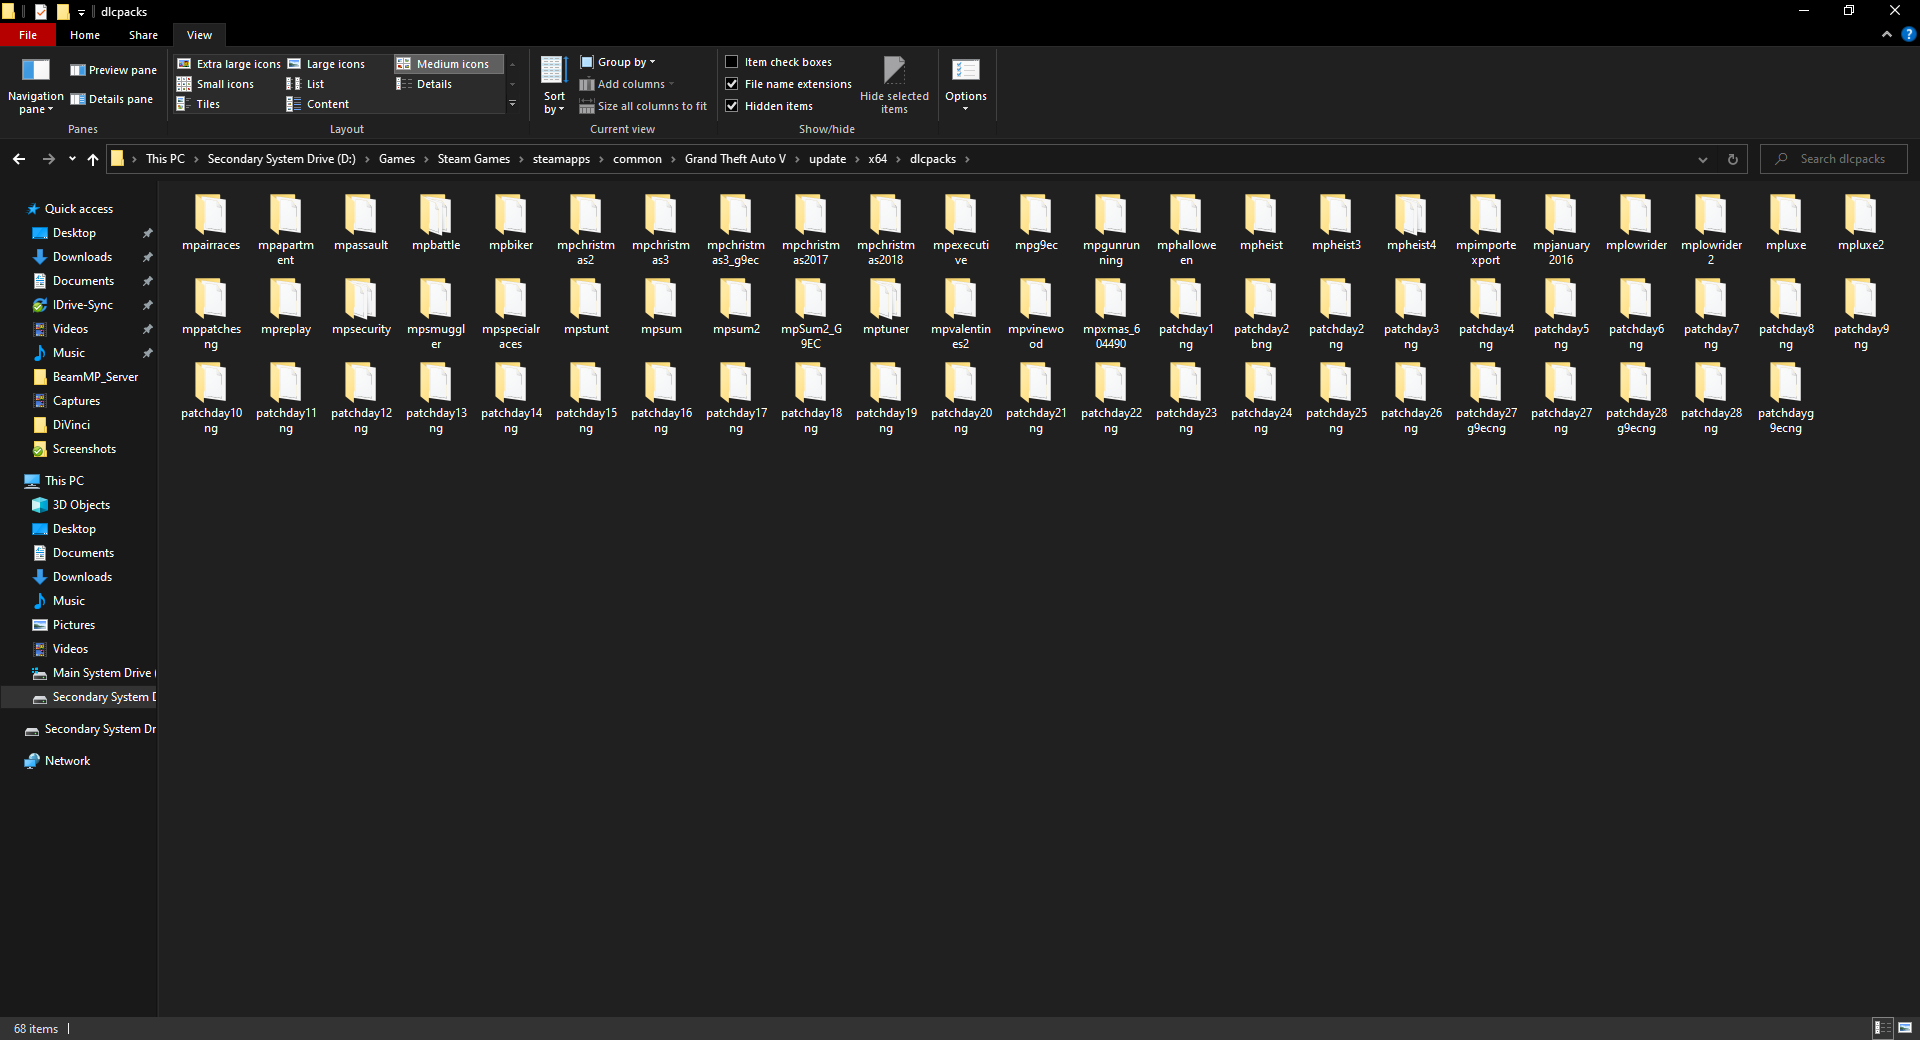
Task: Switch to Content layout
Action: tap(318, 104)
